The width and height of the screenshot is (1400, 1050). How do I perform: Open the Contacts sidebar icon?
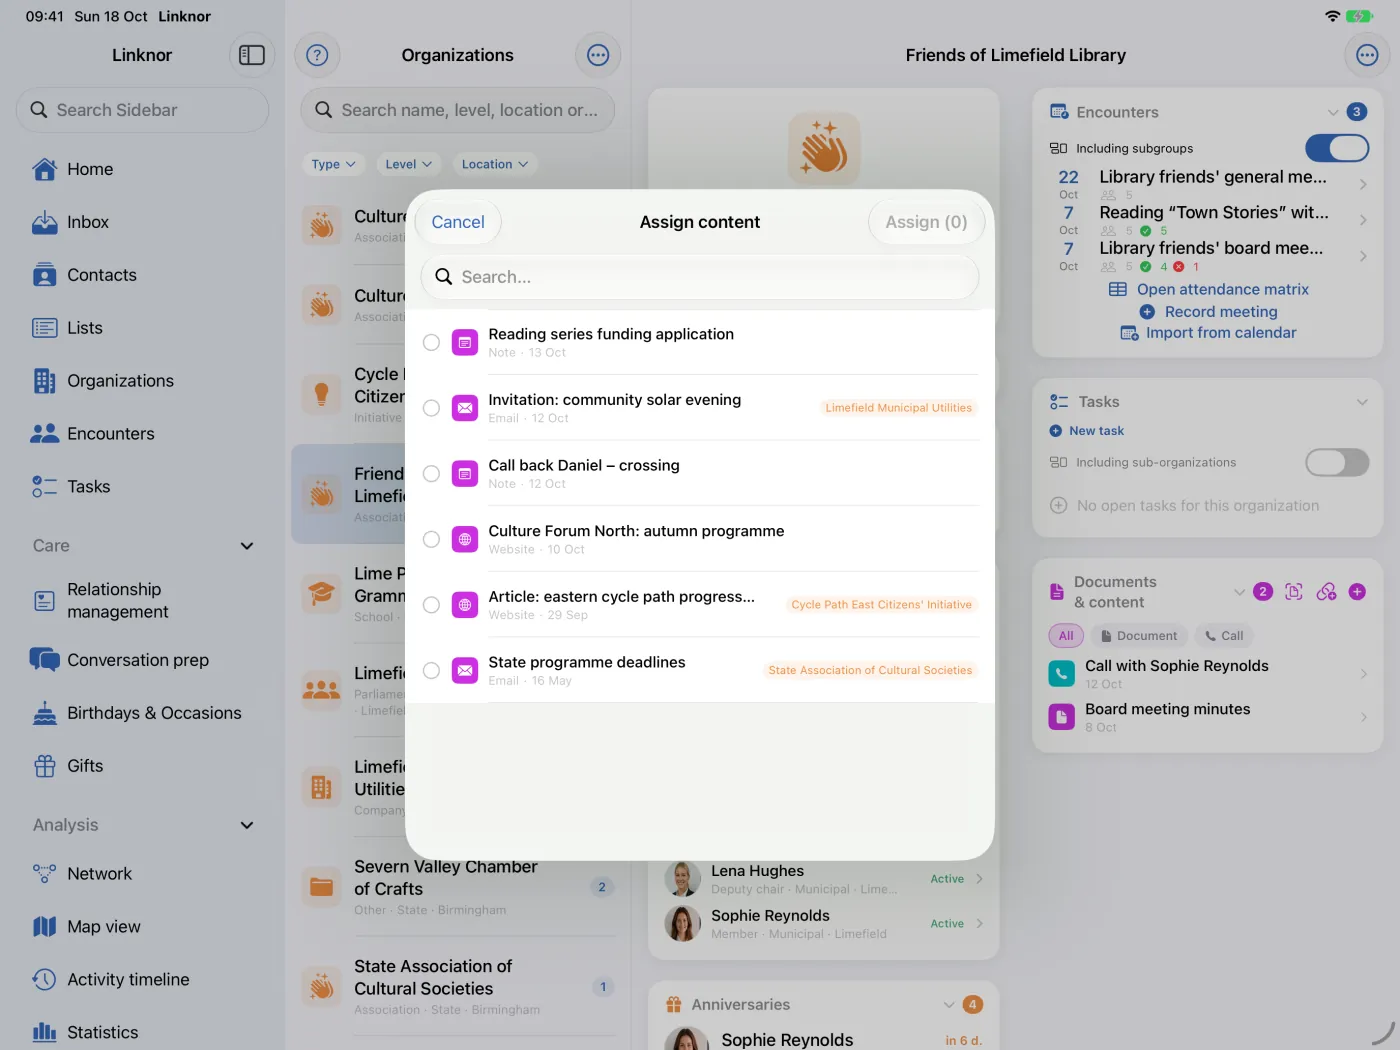pyautogui.click(x=45, y=275)
